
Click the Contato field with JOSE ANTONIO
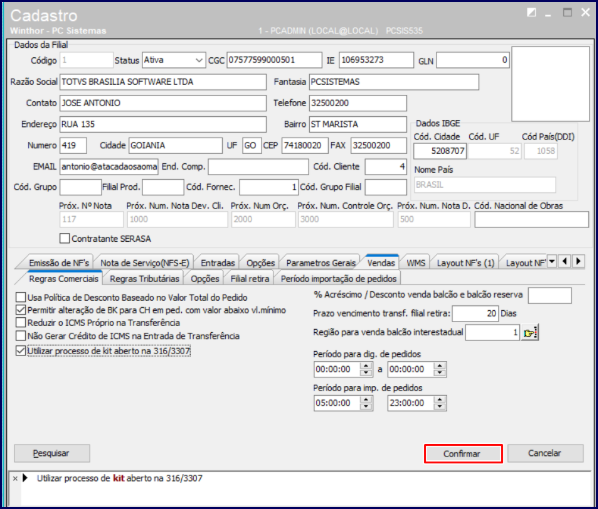(x=163, y=103)
